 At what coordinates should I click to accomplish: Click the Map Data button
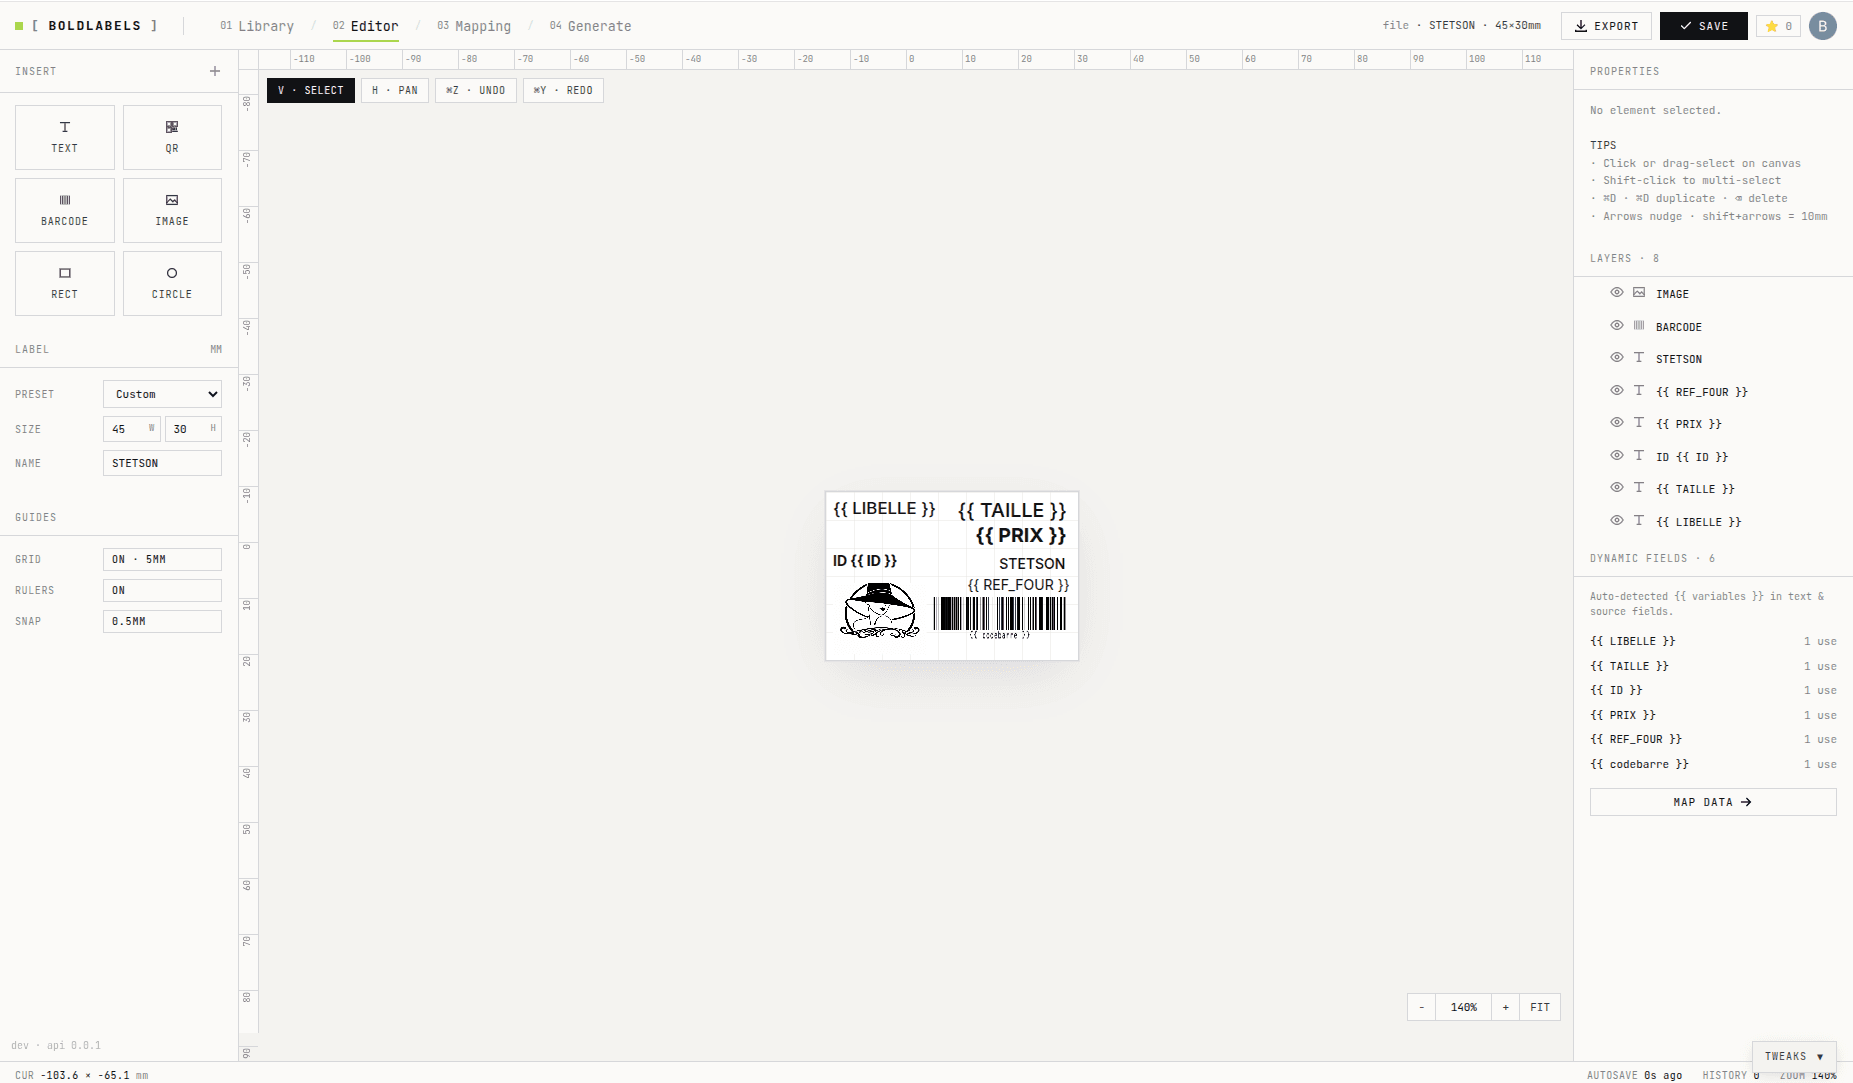1713,802
